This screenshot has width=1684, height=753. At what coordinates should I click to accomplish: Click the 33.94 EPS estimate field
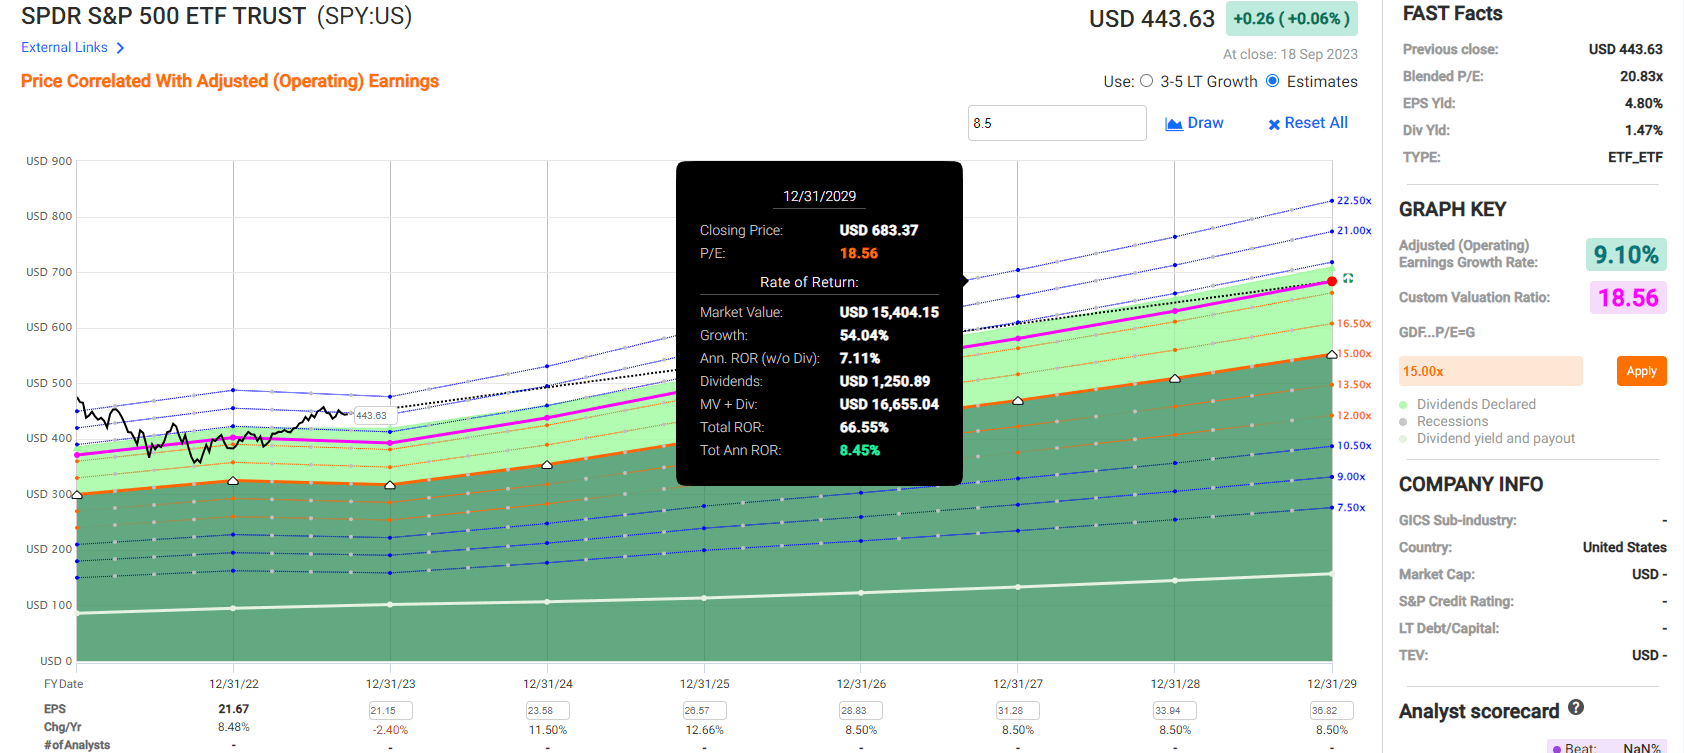pos(1175,710)
